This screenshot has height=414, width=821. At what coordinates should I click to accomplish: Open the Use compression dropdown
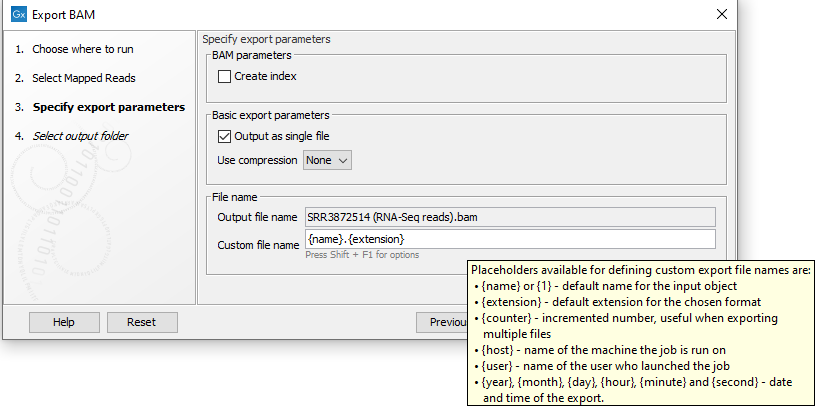tap(328, 160)
